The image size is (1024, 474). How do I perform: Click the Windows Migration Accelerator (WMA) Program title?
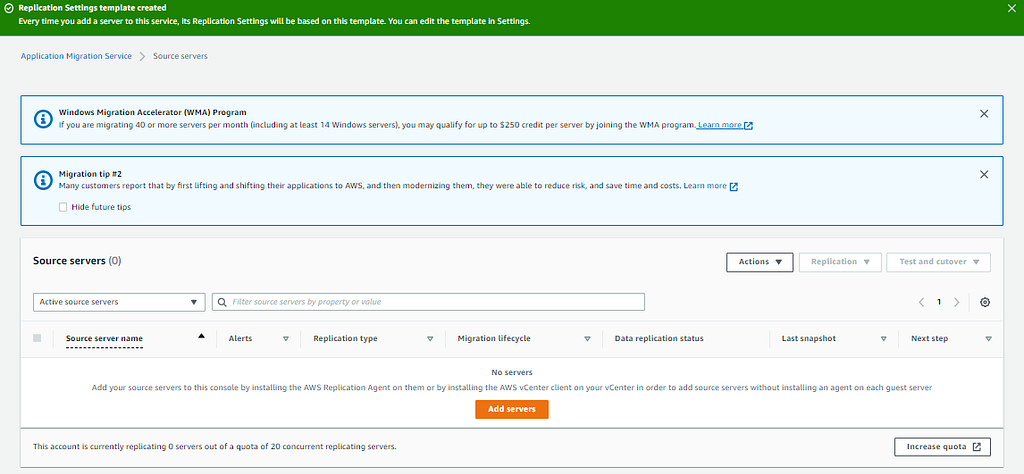tap(152, 112)
